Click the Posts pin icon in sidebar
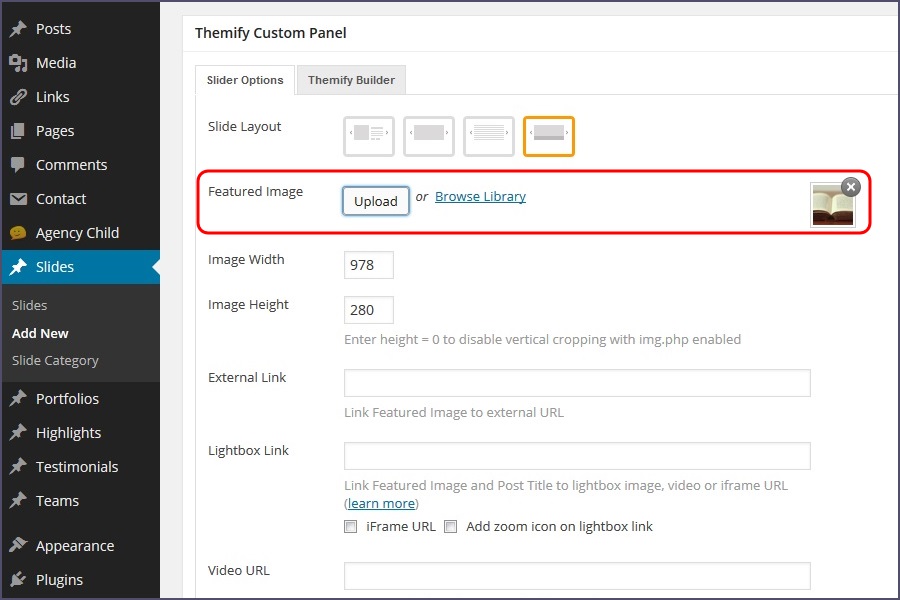Viewport: 900px width, 600px height. coord(18,29)
